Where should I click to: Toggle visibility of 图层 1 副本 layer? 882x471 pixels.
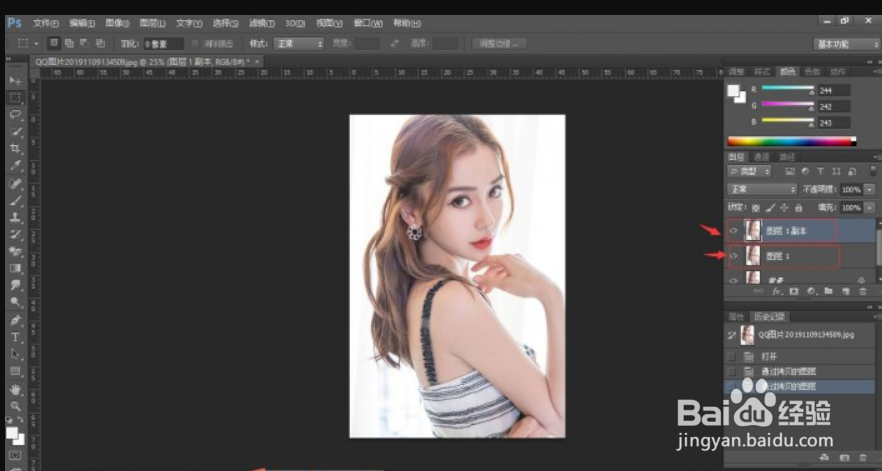[x=734, y=230]
